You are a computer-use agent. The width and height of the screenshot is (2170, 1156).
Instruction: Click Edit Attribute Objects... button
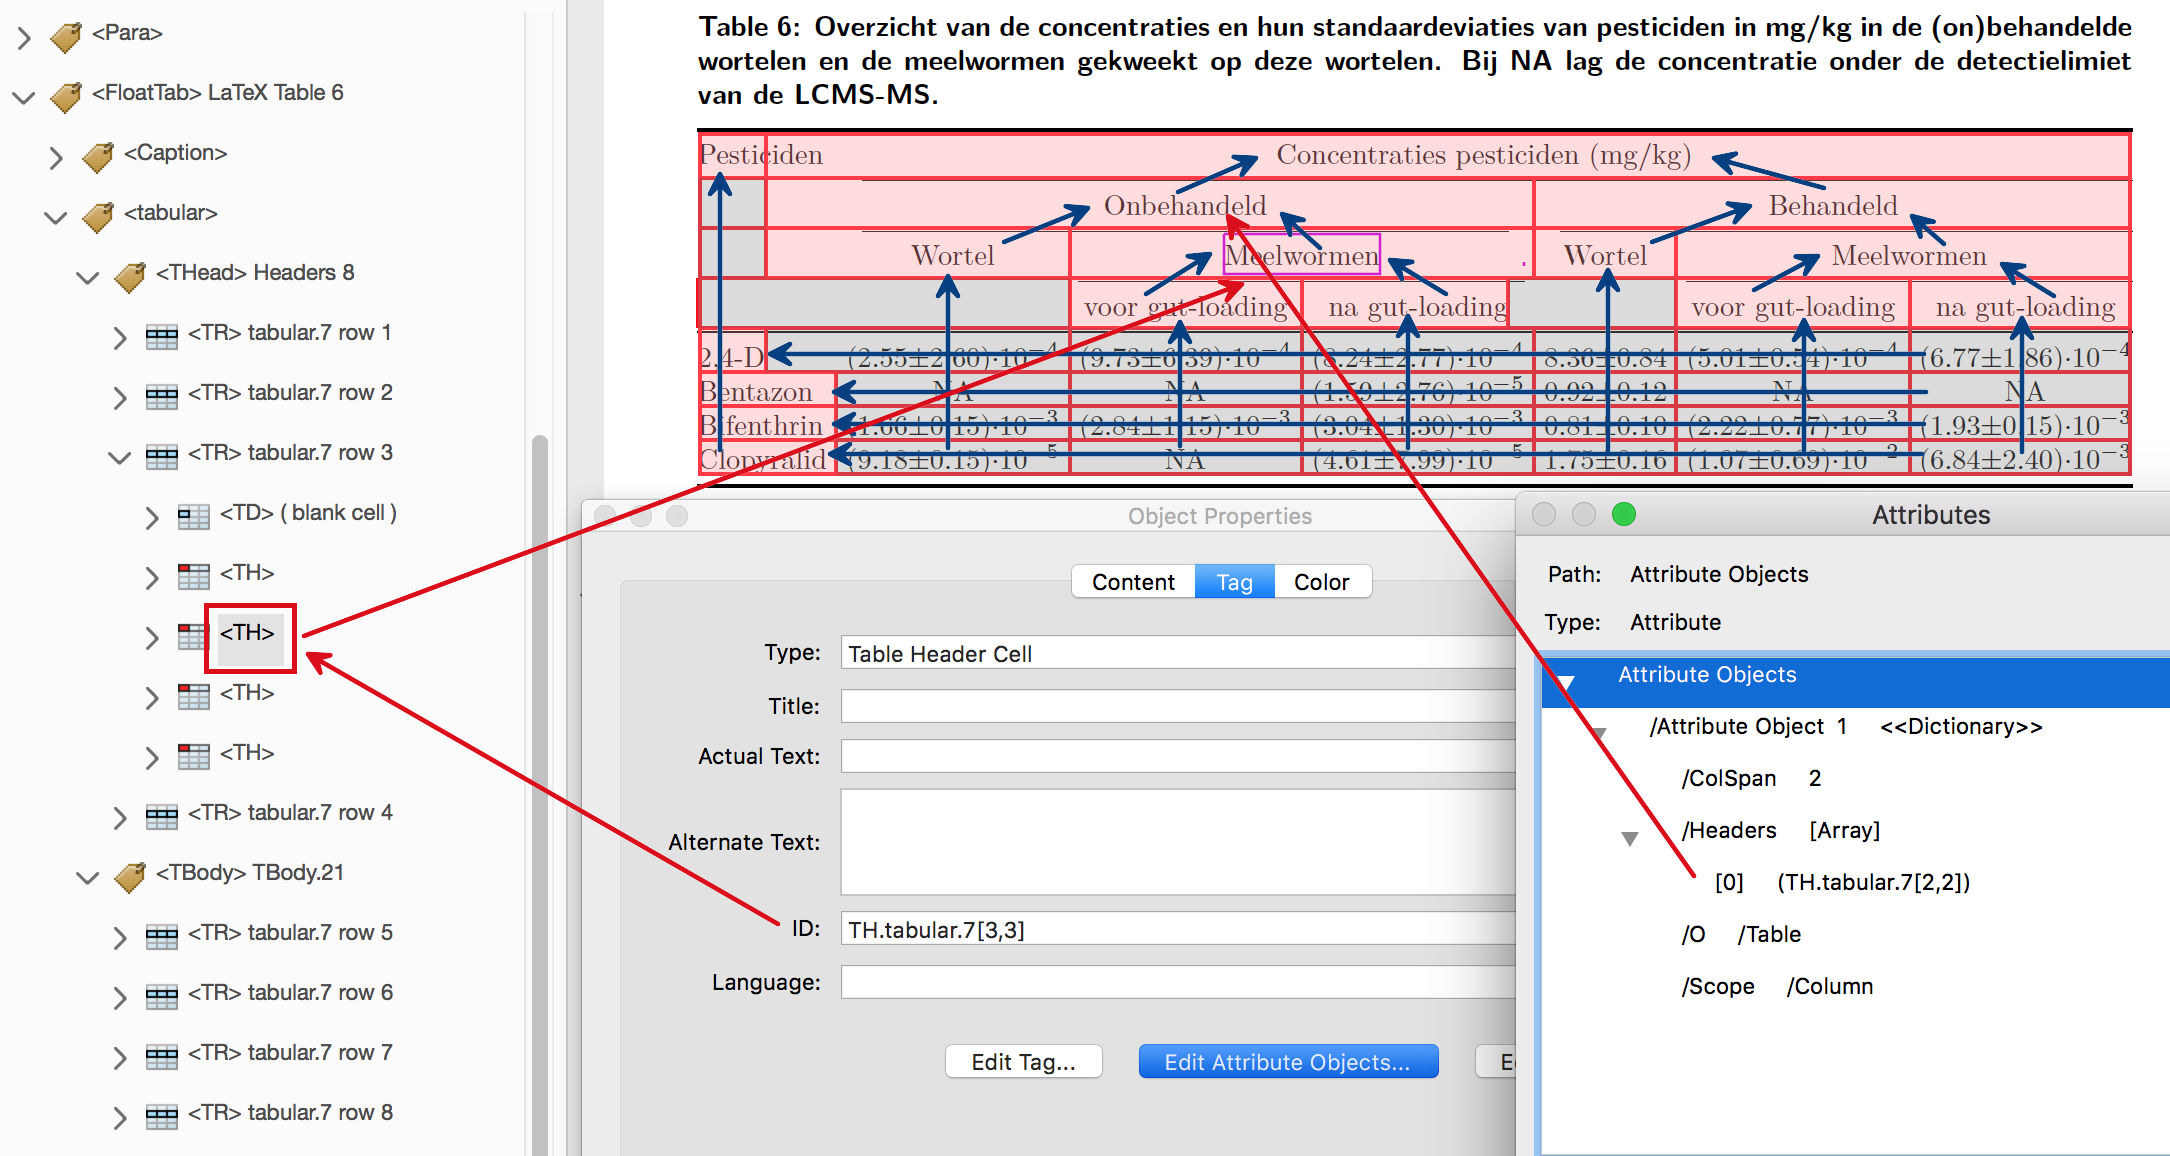tap(1288, 1062)
